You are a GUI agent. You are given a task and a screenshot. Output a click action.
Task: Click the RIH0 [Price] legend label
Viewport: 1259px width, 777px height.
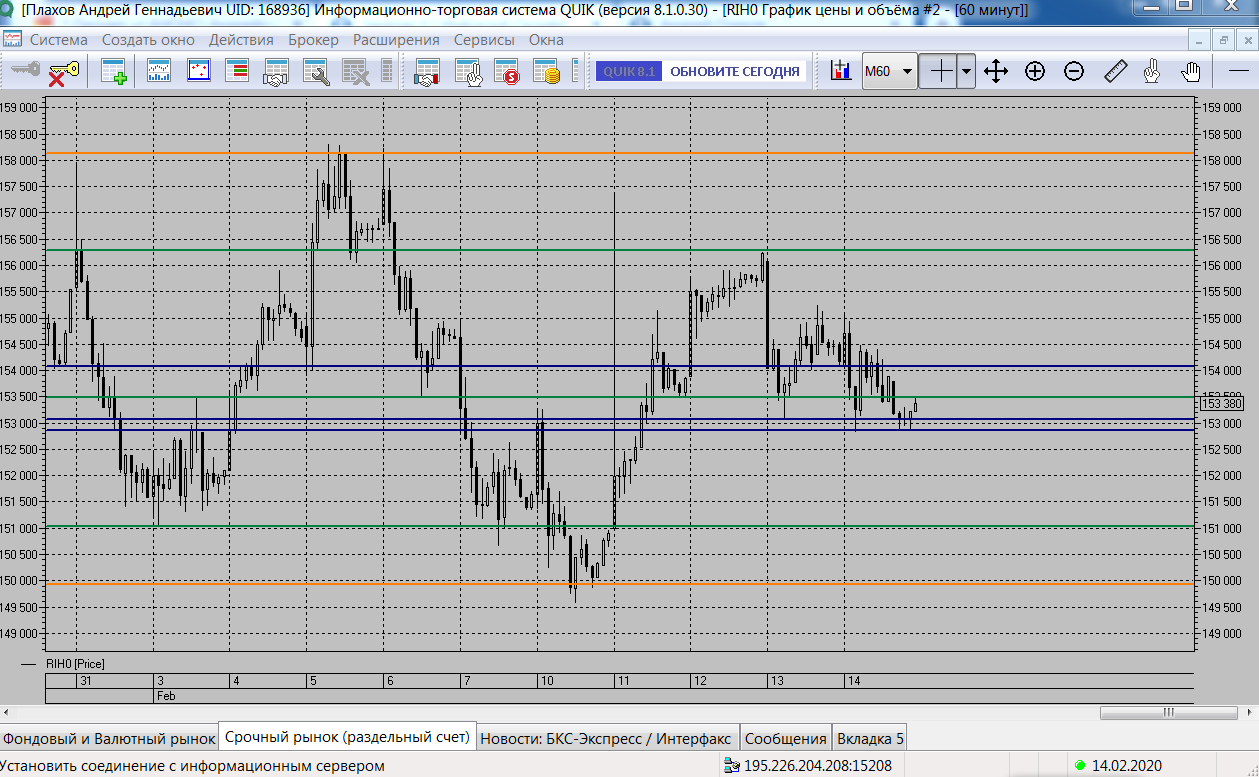tap(75, 663)
